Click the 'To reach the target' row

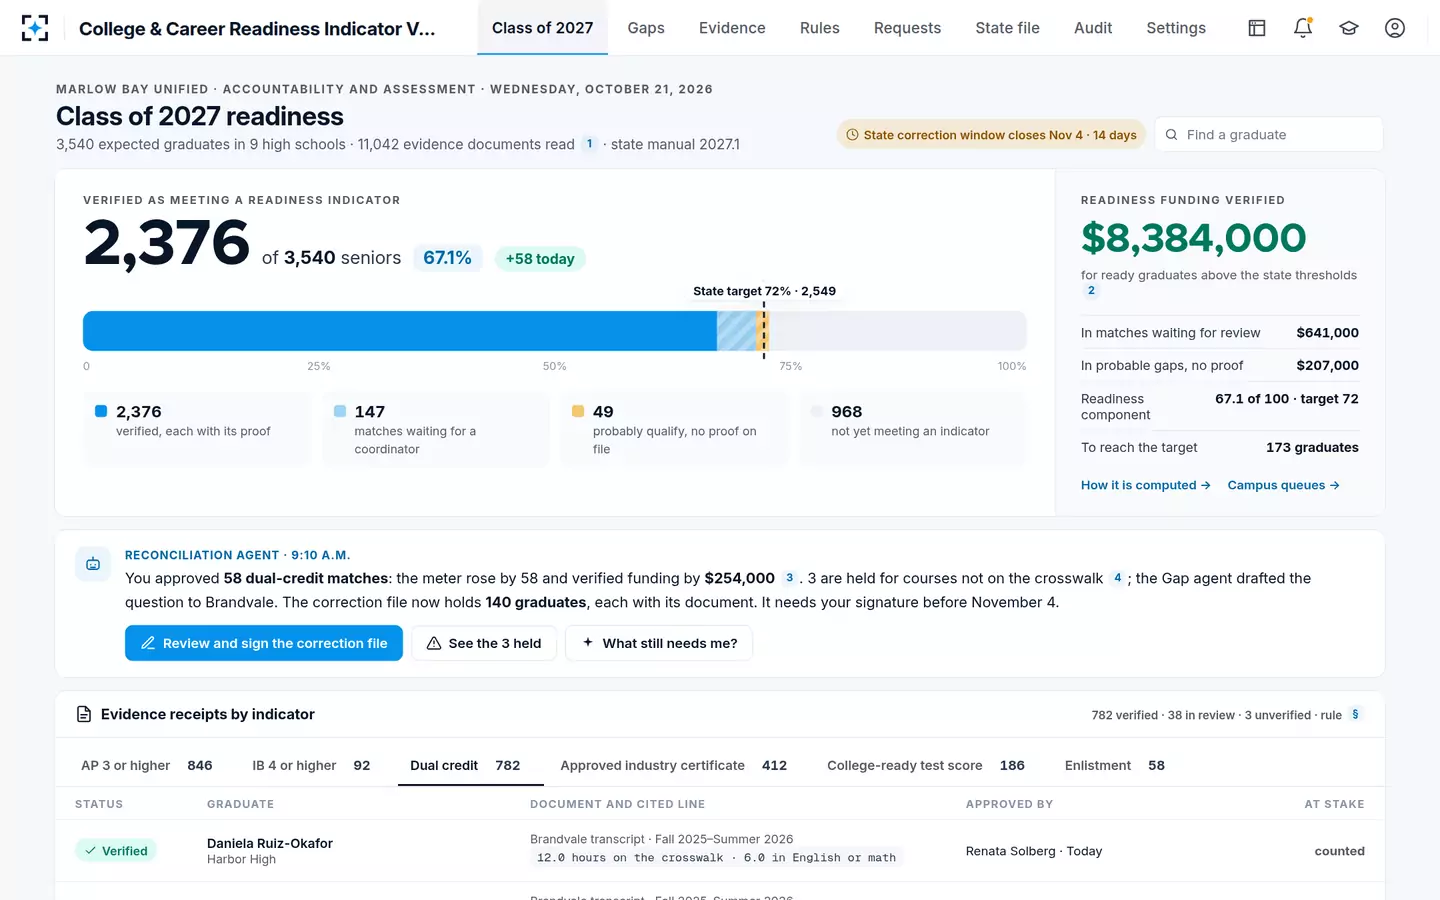click(x=1220, y=447)
